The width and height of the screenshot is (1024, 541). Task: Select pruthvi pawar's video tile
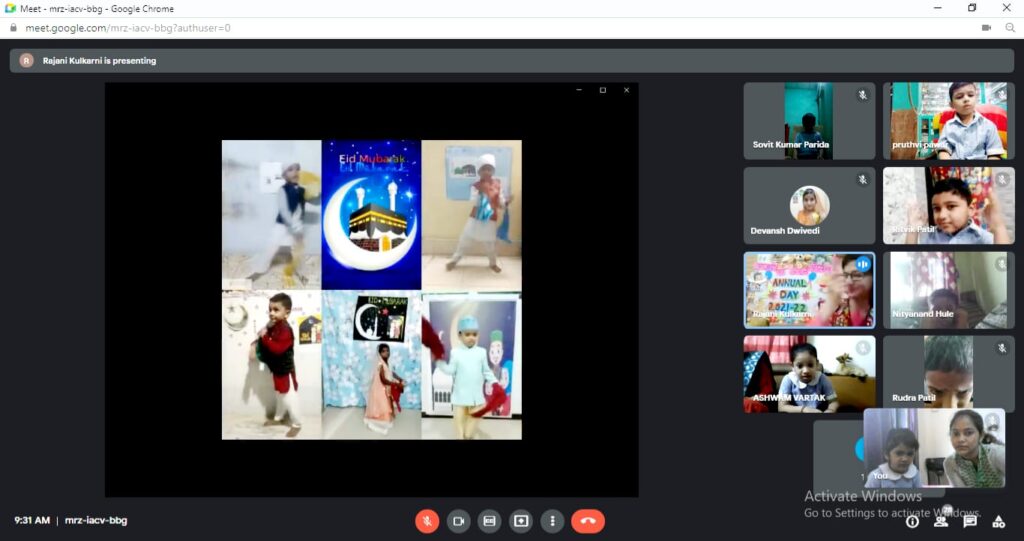coord(949,121)
